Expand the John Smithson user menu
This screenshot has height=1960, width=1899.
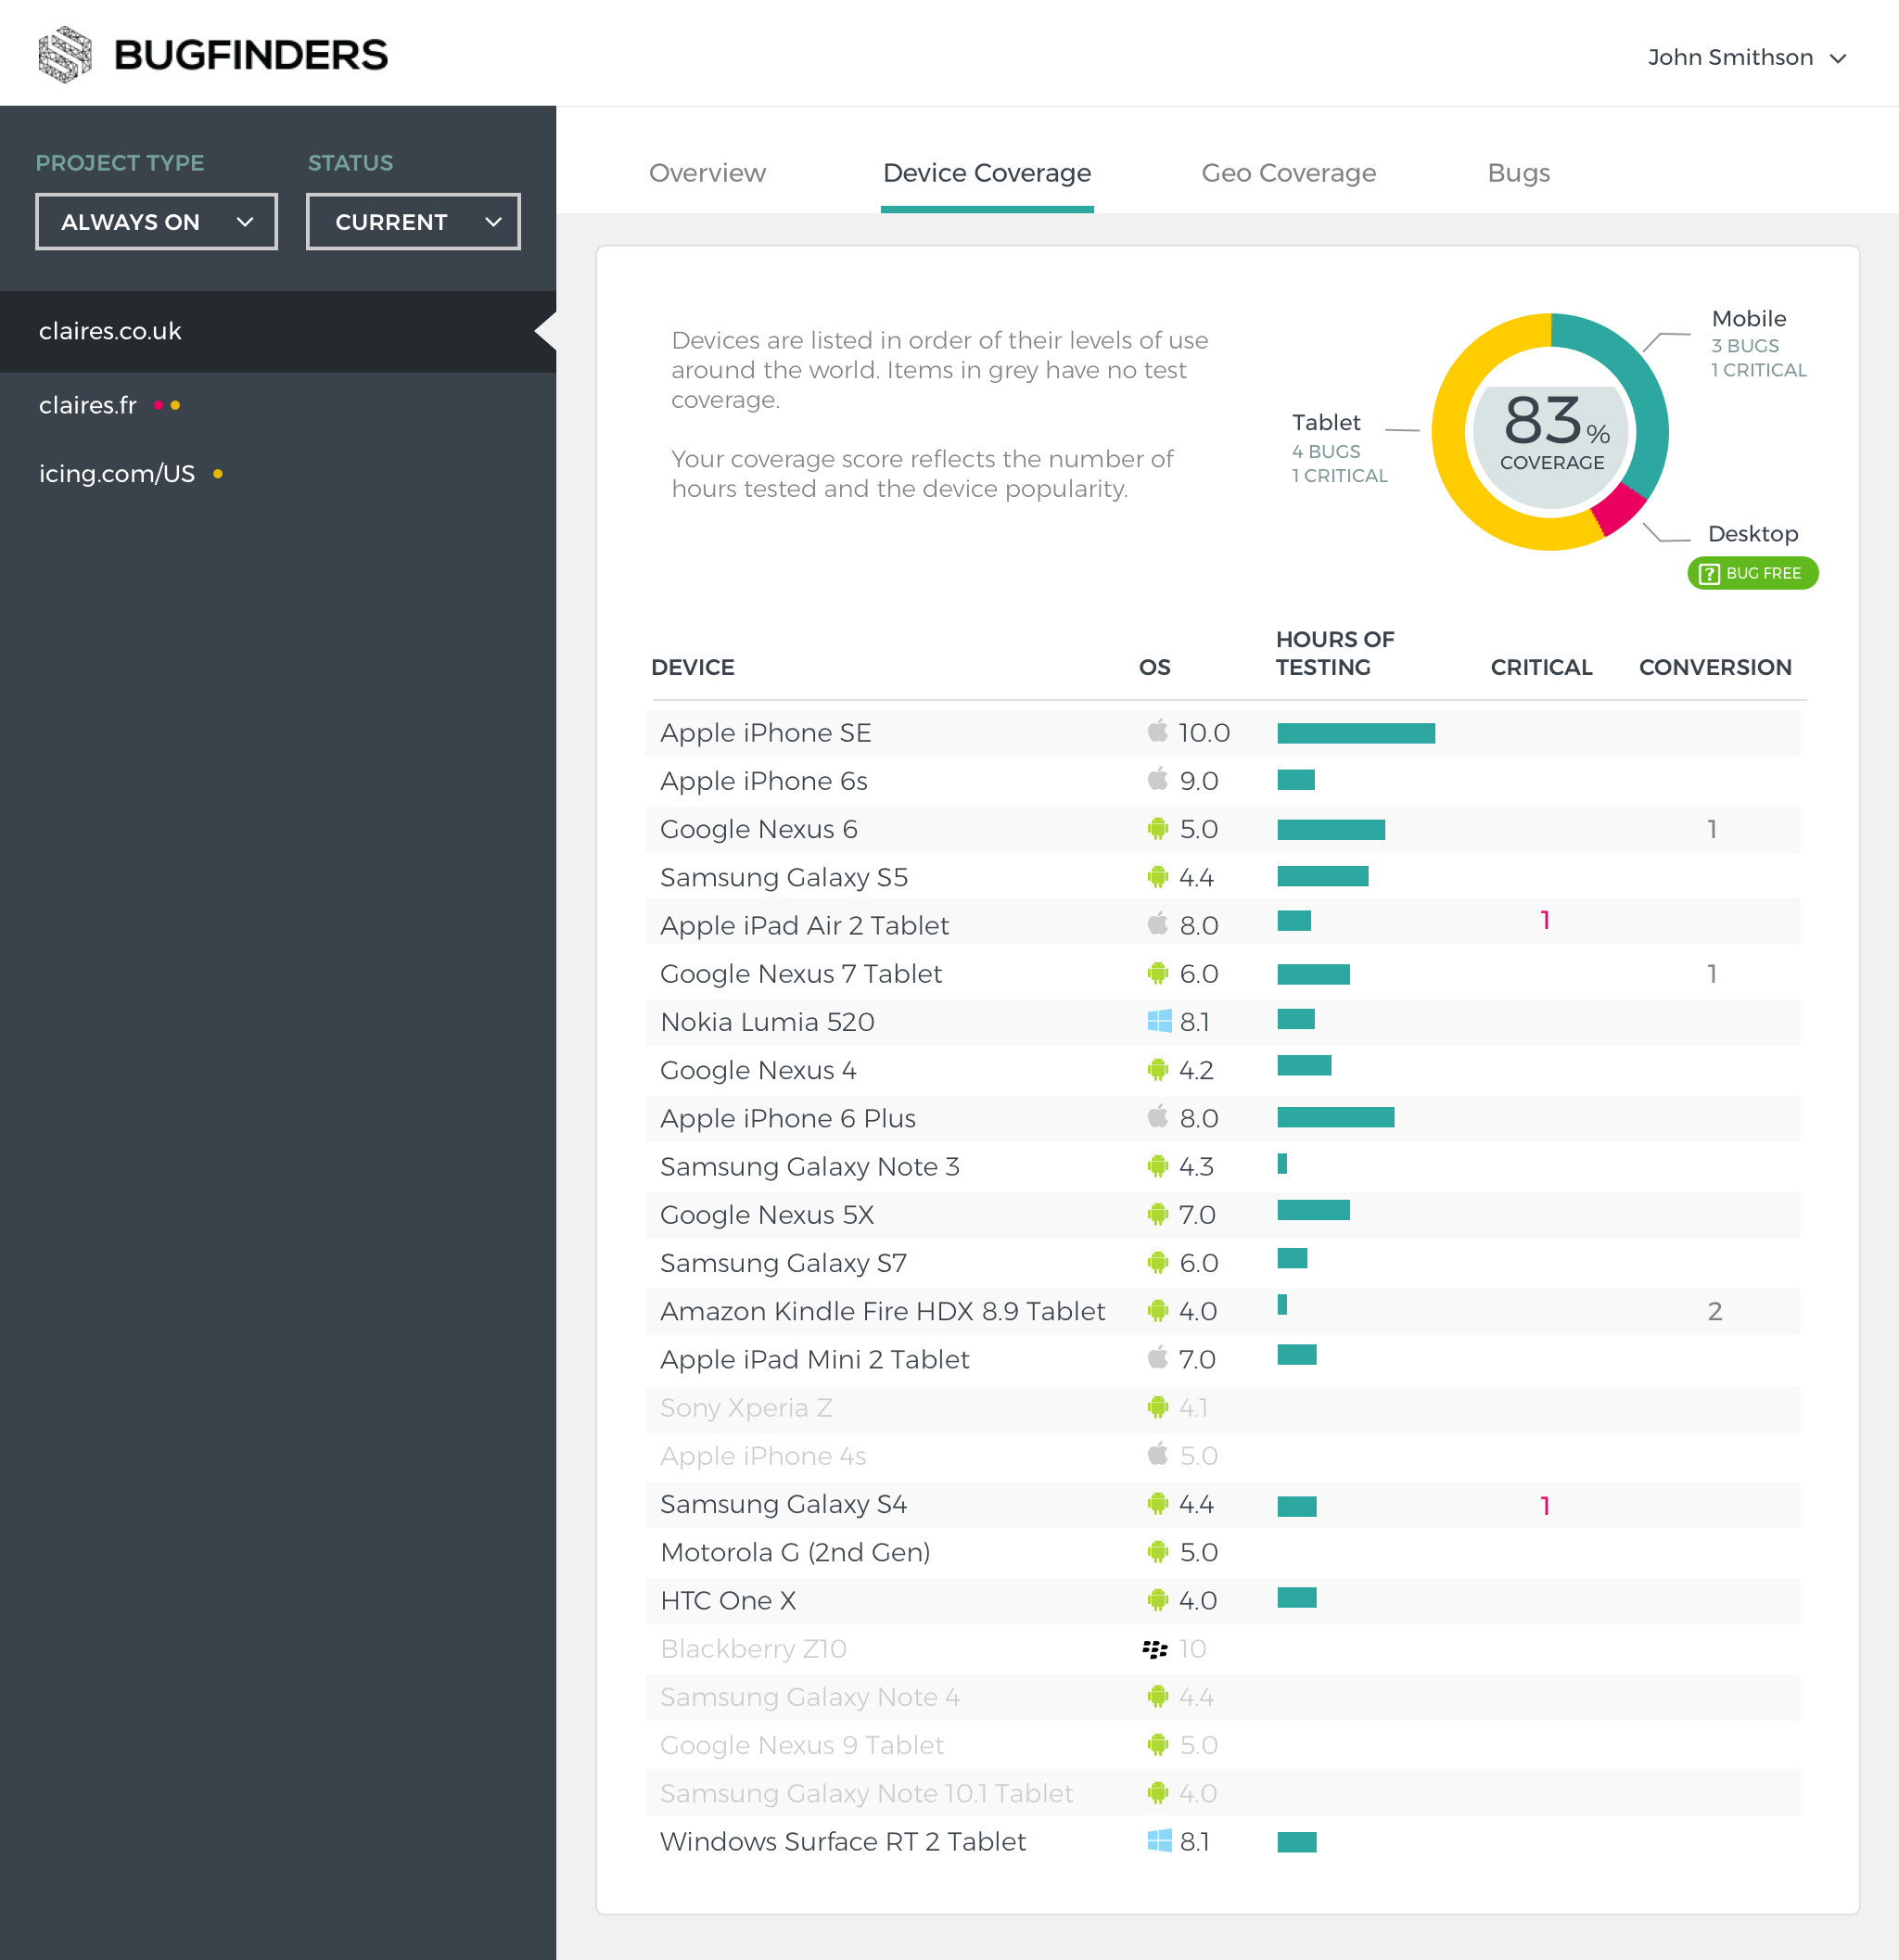tap(1745, 58)
